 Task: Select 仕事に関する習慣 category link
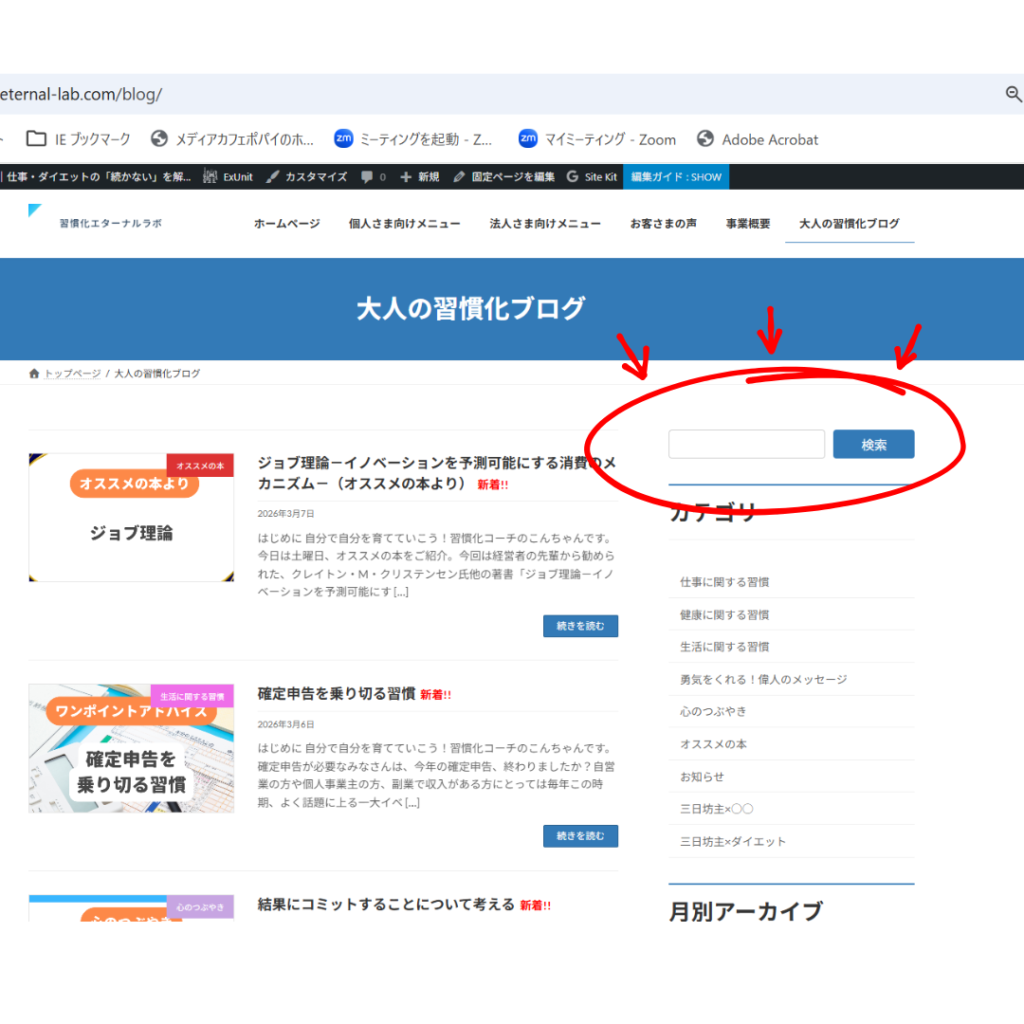pos(724,582)
